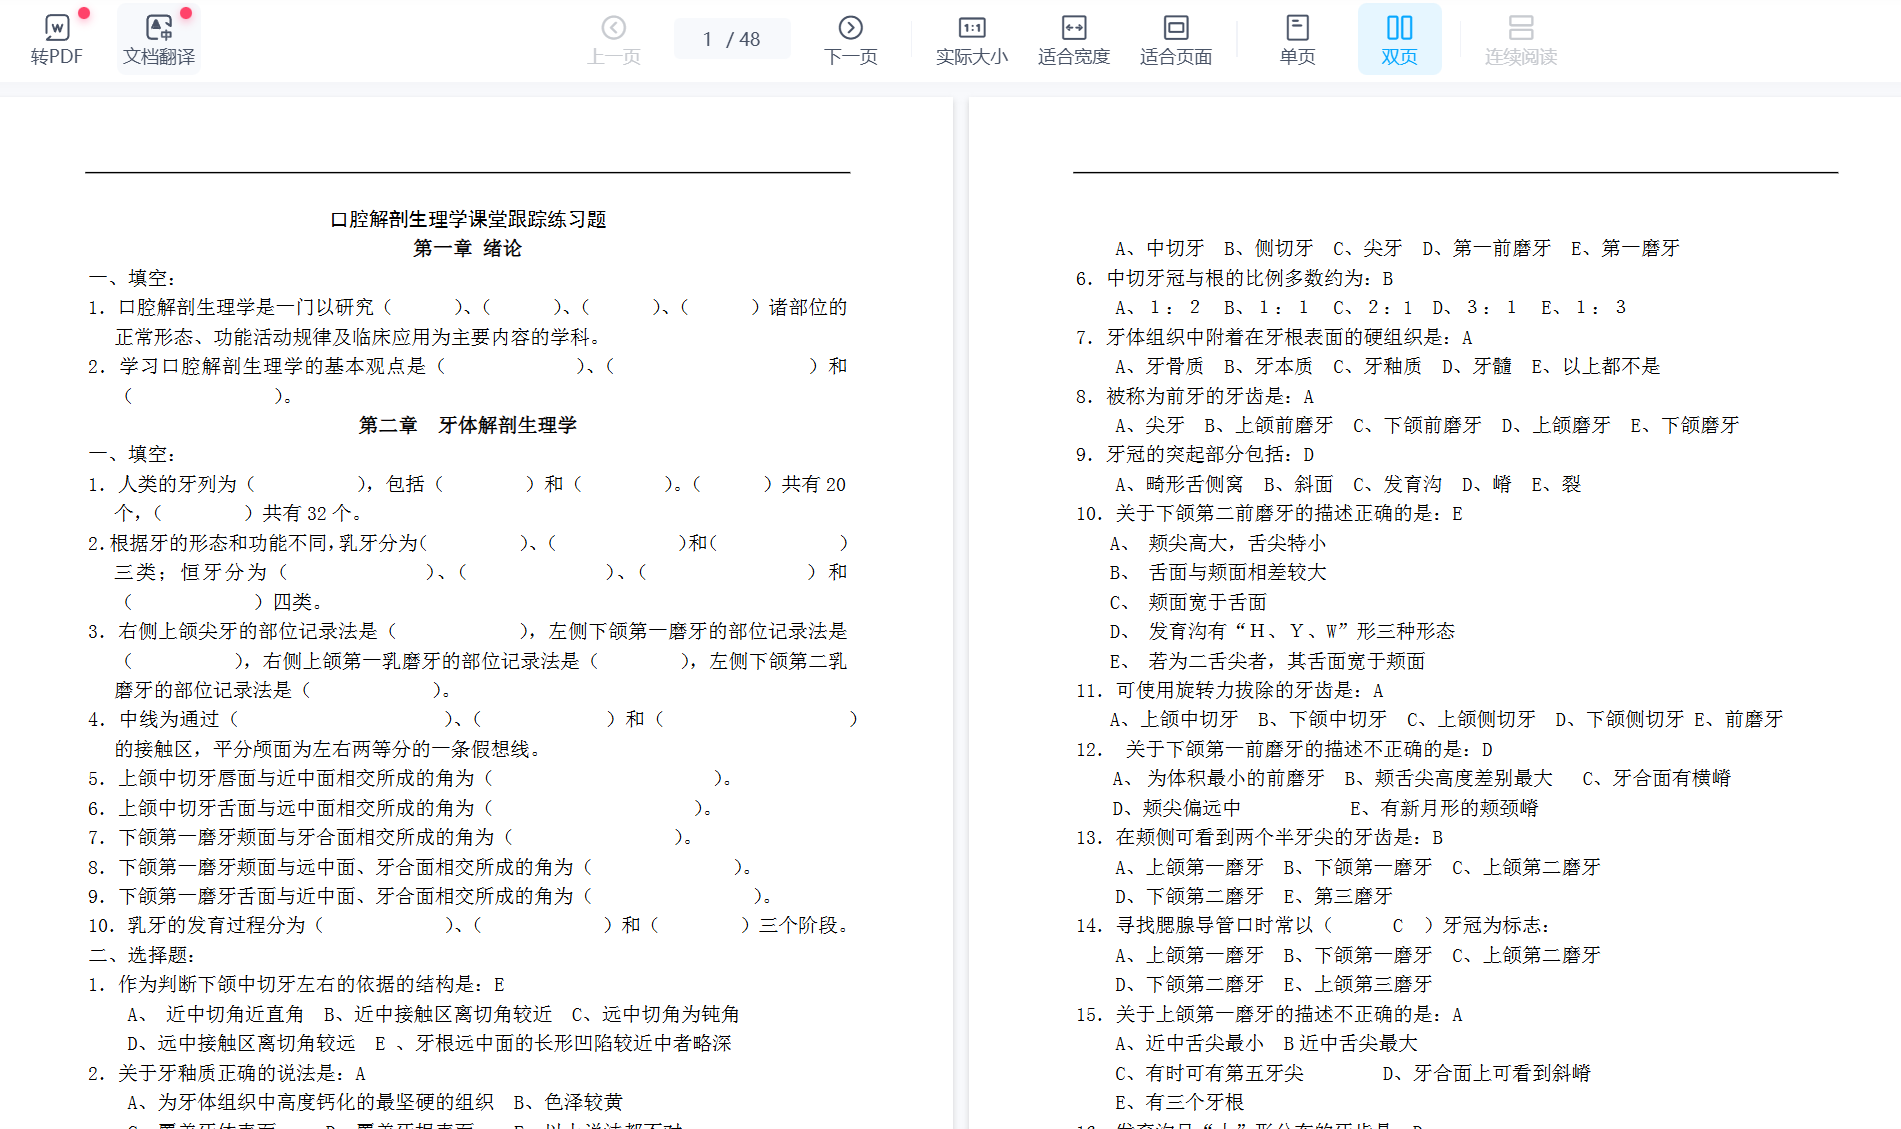
Task: Go to previous page with 上一页
Action: [613, 39]
